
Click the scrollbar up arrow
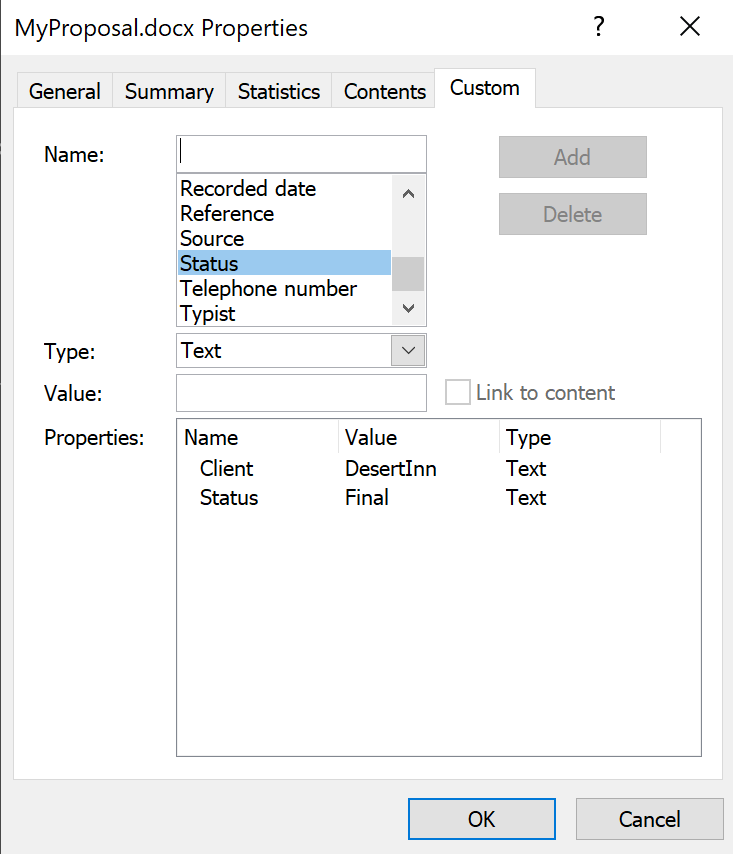(408, 192)
